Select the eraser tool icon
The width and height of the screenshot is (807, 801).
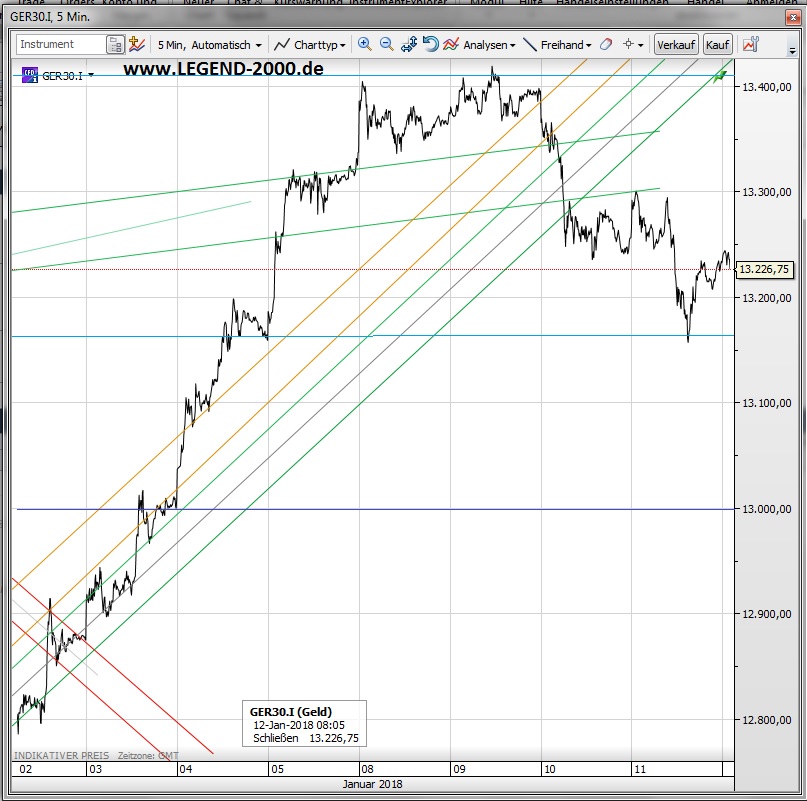click(x=605, y=45)
